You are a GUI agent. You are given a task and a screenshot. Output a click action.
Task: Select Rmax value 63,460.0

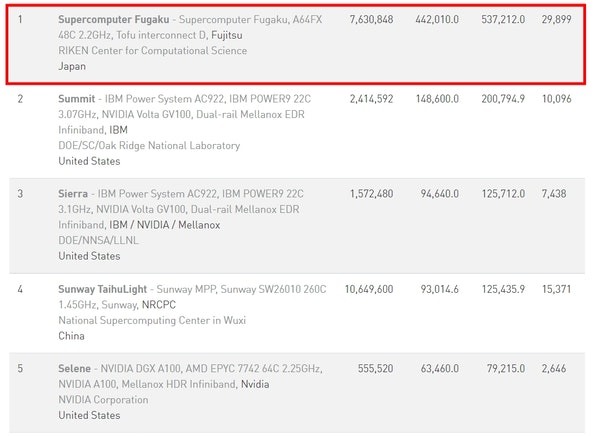440,369
